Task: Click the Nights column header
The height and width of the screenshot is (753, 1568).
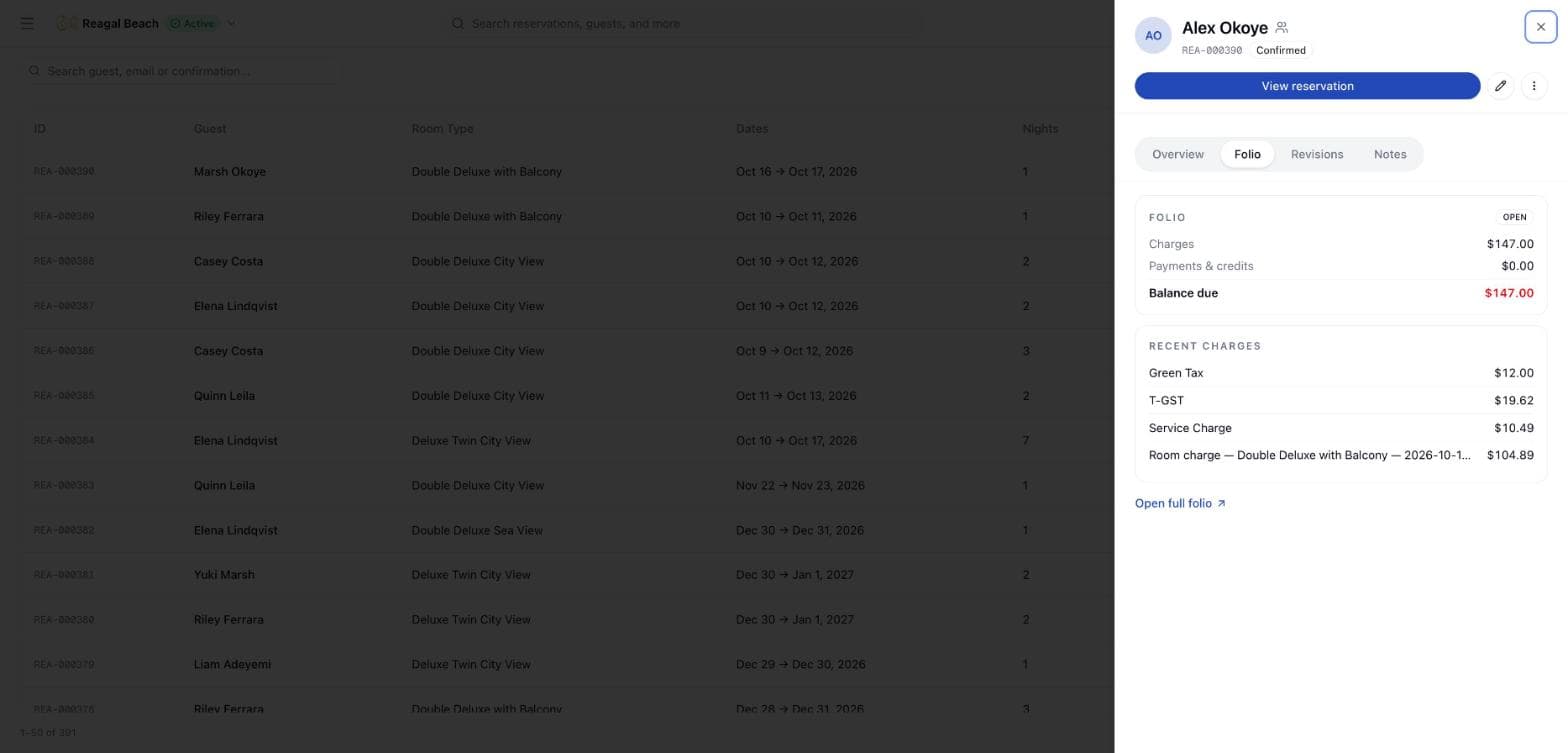Action: click(1040, 129)
